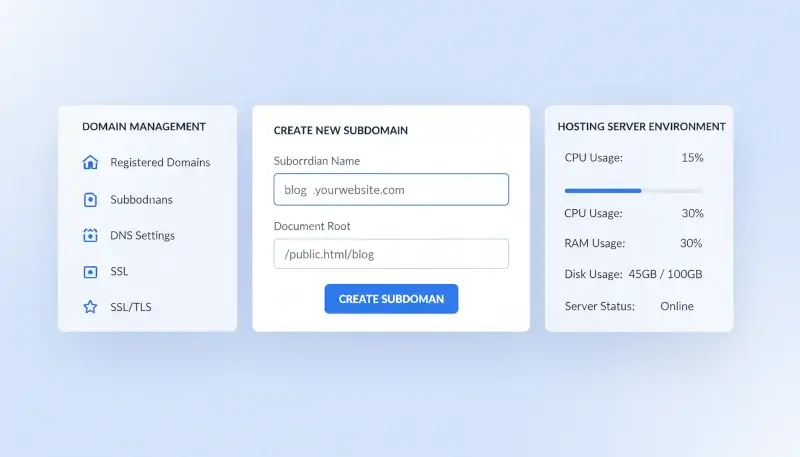Focus the Document Root input field
The width and height of the screenshot is (800, 457).
(x=391, y=254)
